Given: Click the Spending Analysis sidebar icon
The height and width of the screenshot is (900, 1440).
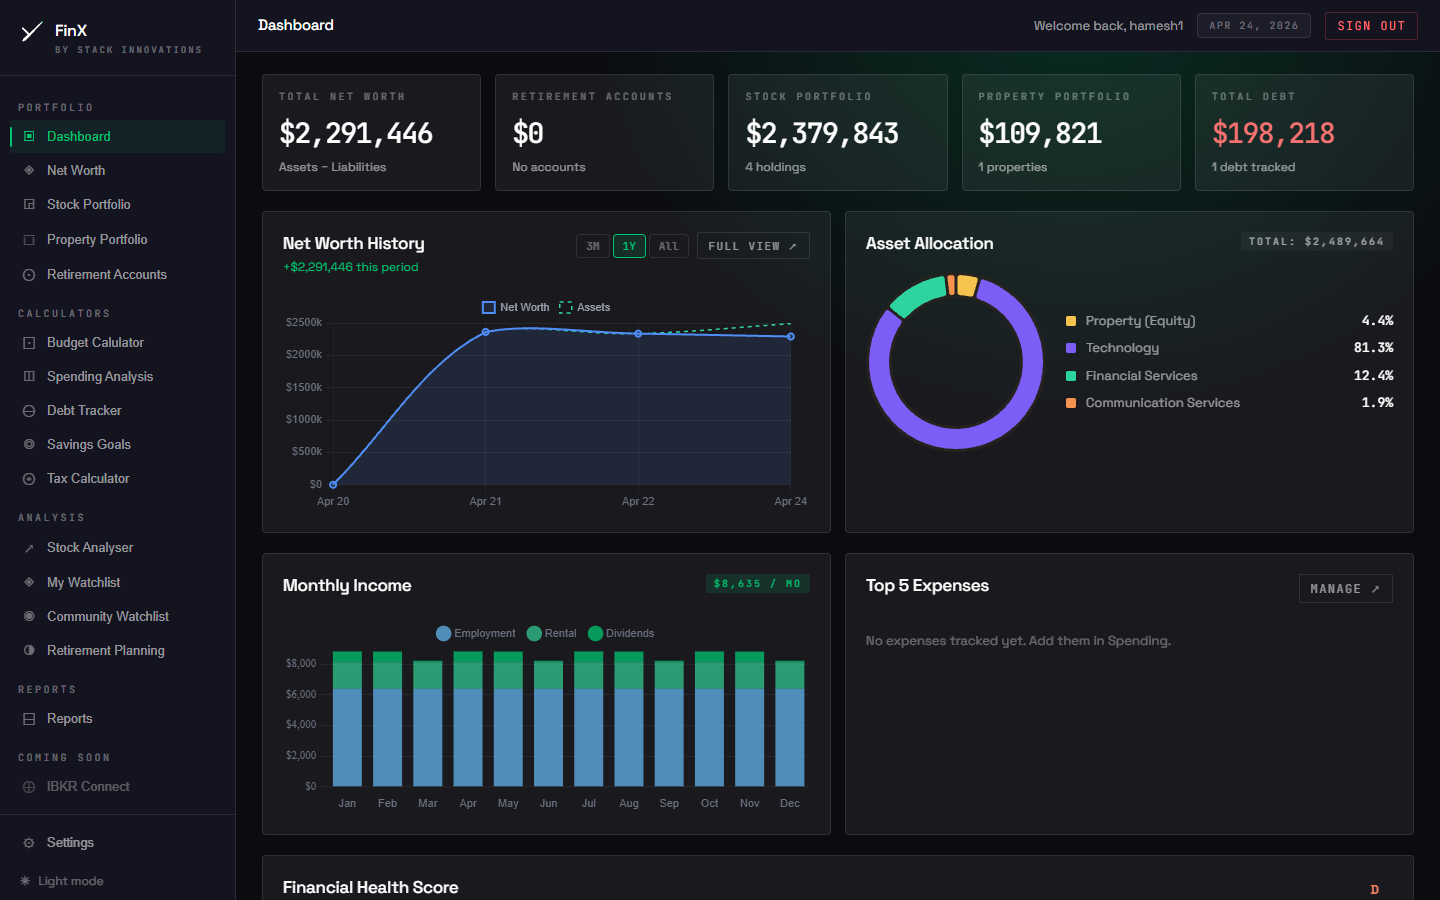Looking at the screenshot, I should click(x=29, y=376).
